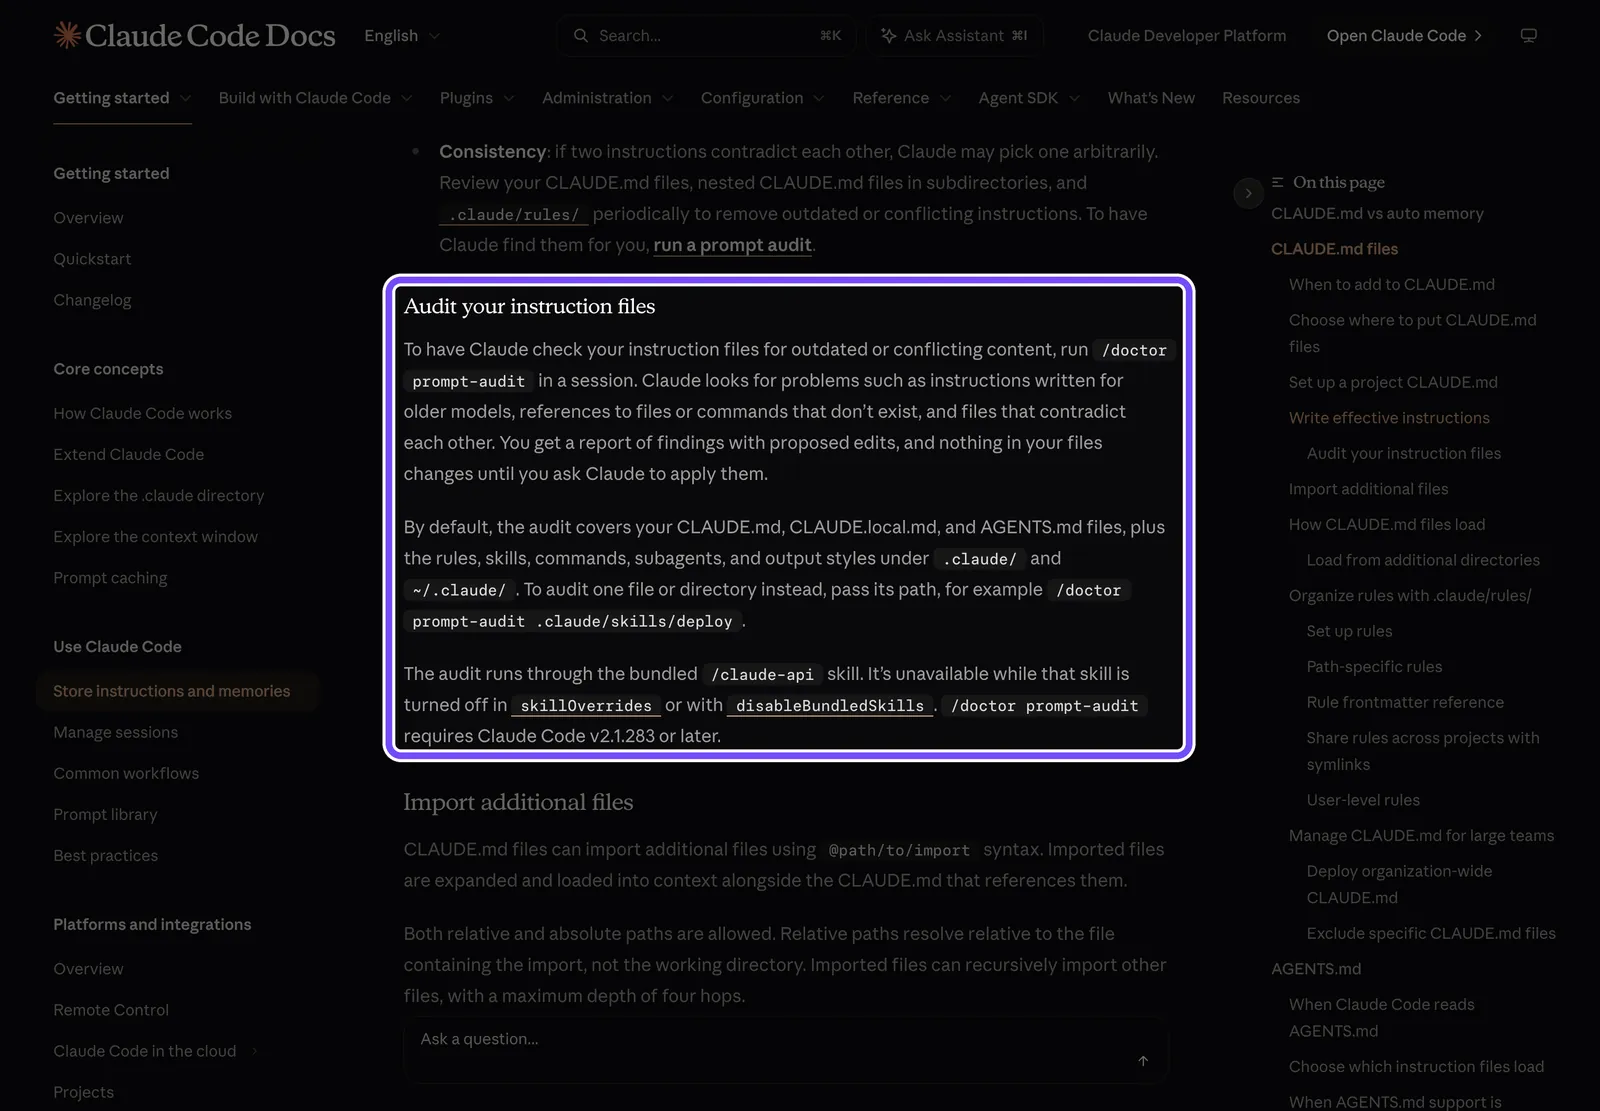Image resolution: width=1600 pixels, height=1111 pixels.
Task: Jump to Audit your instruction files anchor
Action: click(x=1404, y=454)
